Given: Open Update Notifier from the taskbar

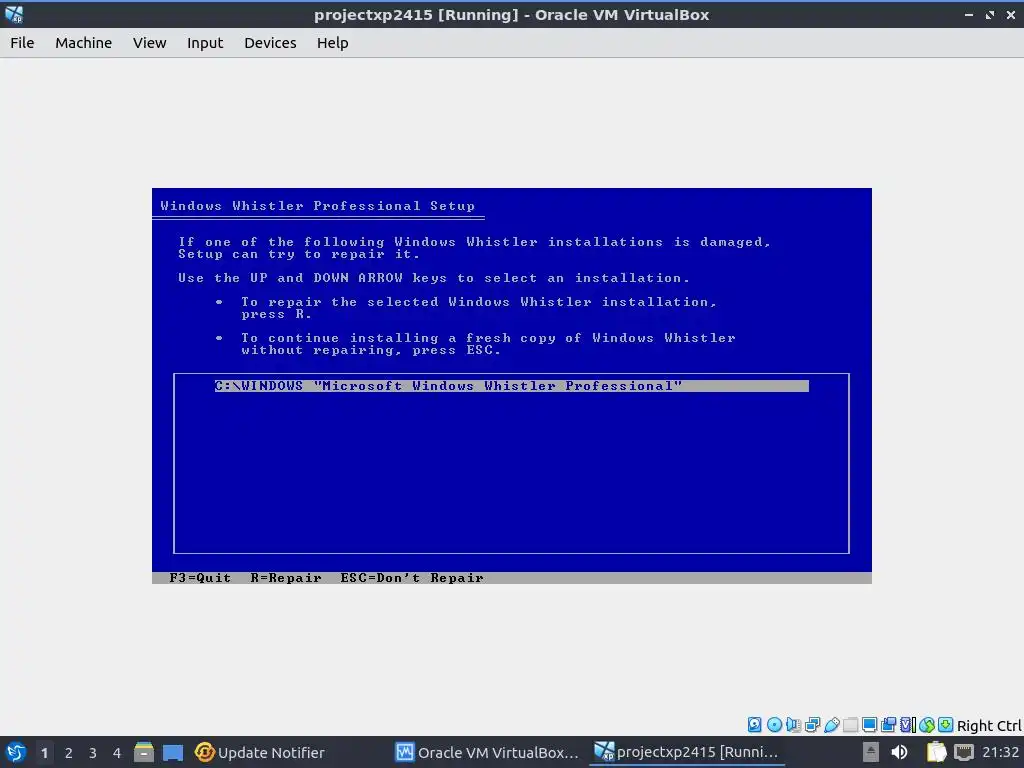Looking at the screenshot, I should [260, 752].
